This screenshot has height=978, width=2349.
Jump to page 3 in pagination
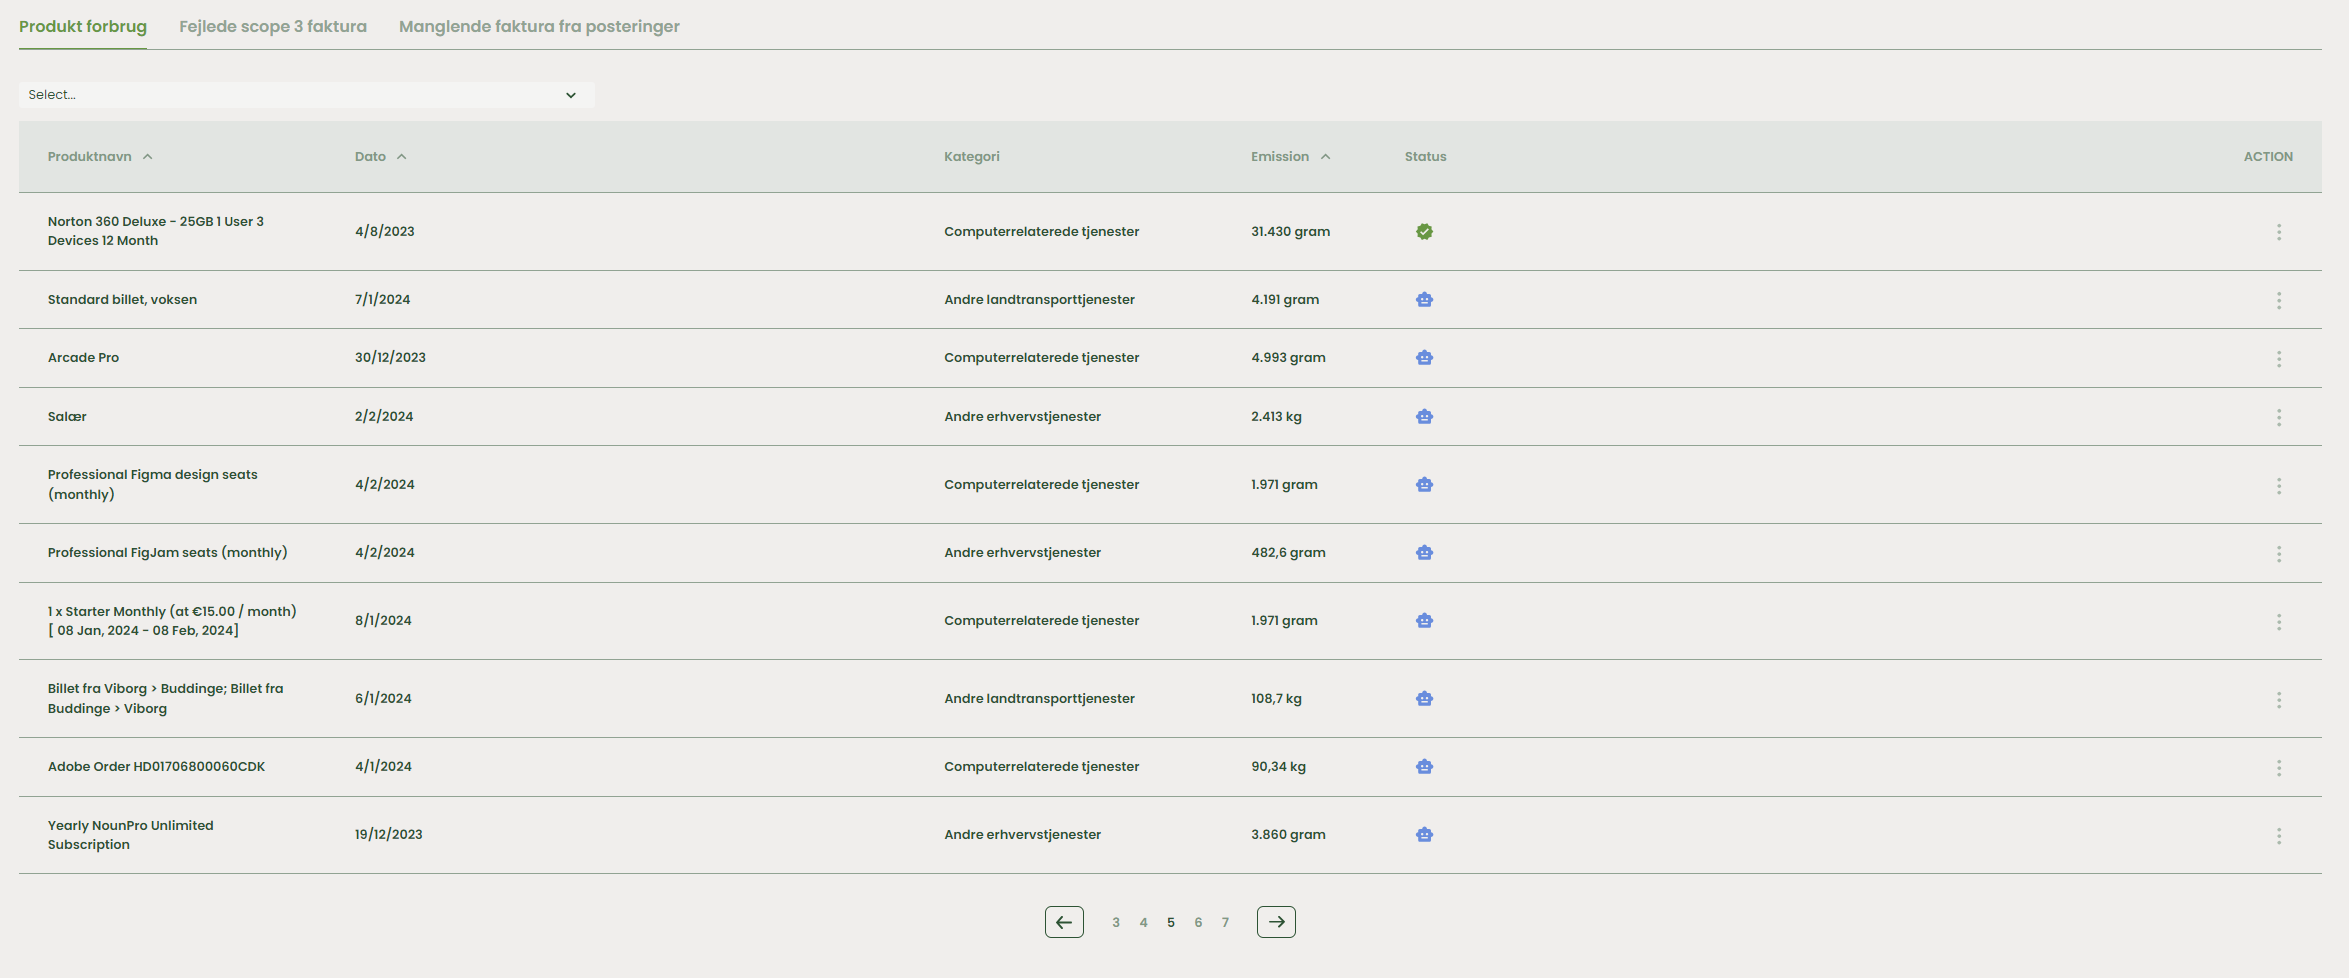(x=1116, y=923)
